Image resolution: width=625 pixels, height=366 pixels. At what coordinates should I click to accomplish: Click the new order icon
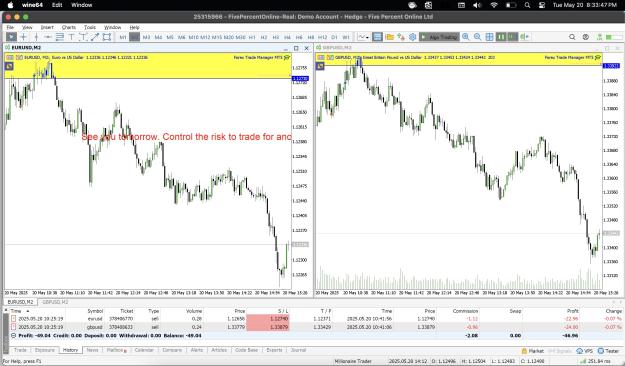401,37
